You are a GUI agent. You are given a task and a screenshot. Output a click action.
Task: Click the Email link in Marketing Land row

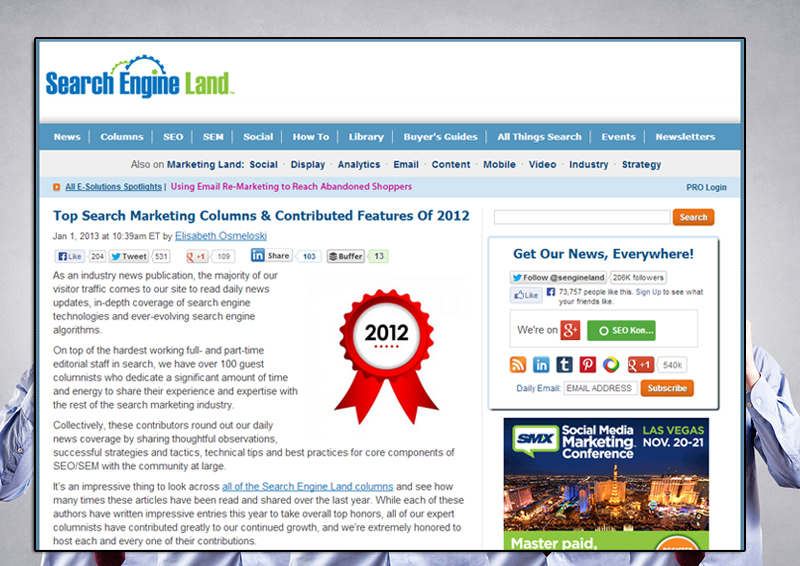pos(406,164)
